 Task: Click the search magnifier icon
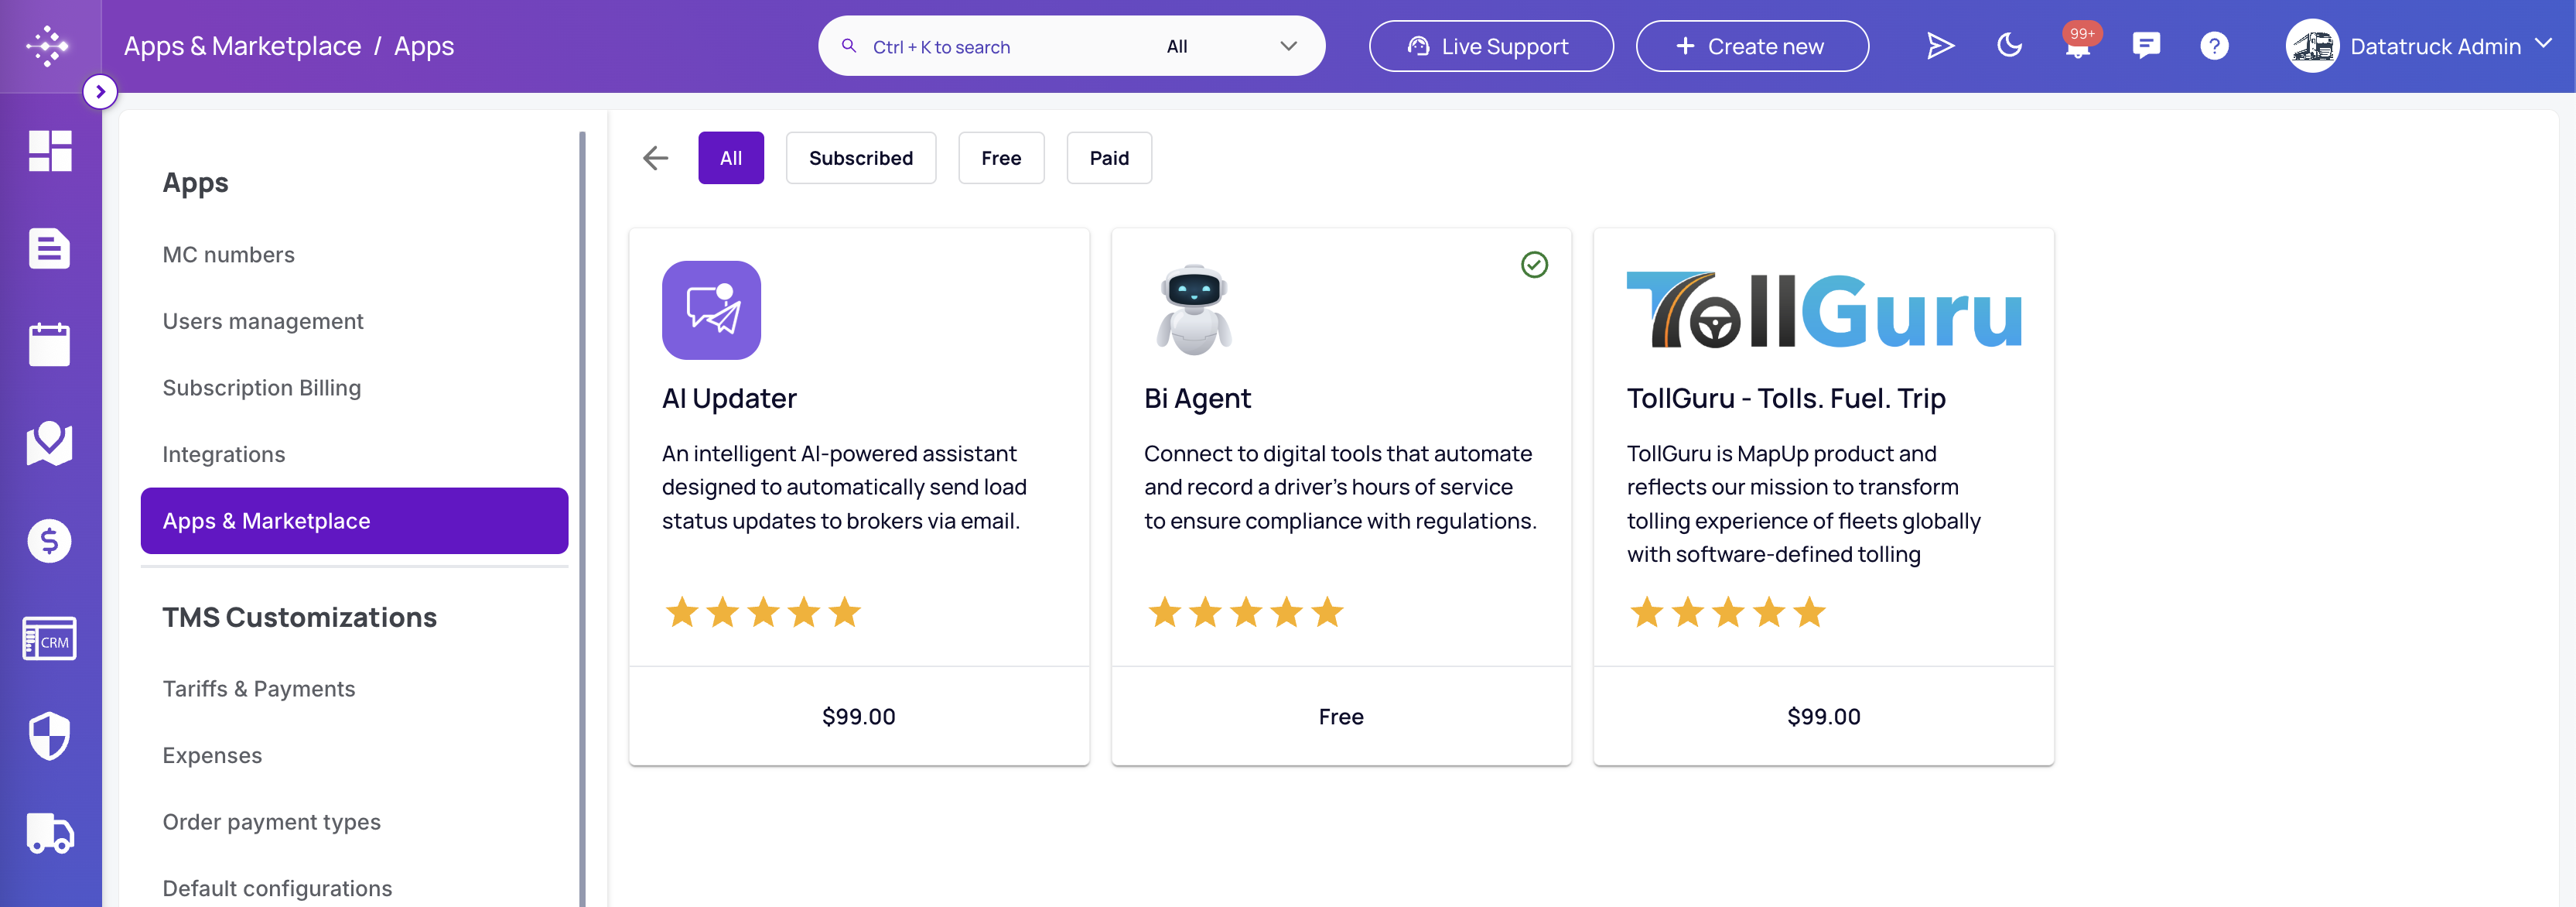click(x=849, y=46)
